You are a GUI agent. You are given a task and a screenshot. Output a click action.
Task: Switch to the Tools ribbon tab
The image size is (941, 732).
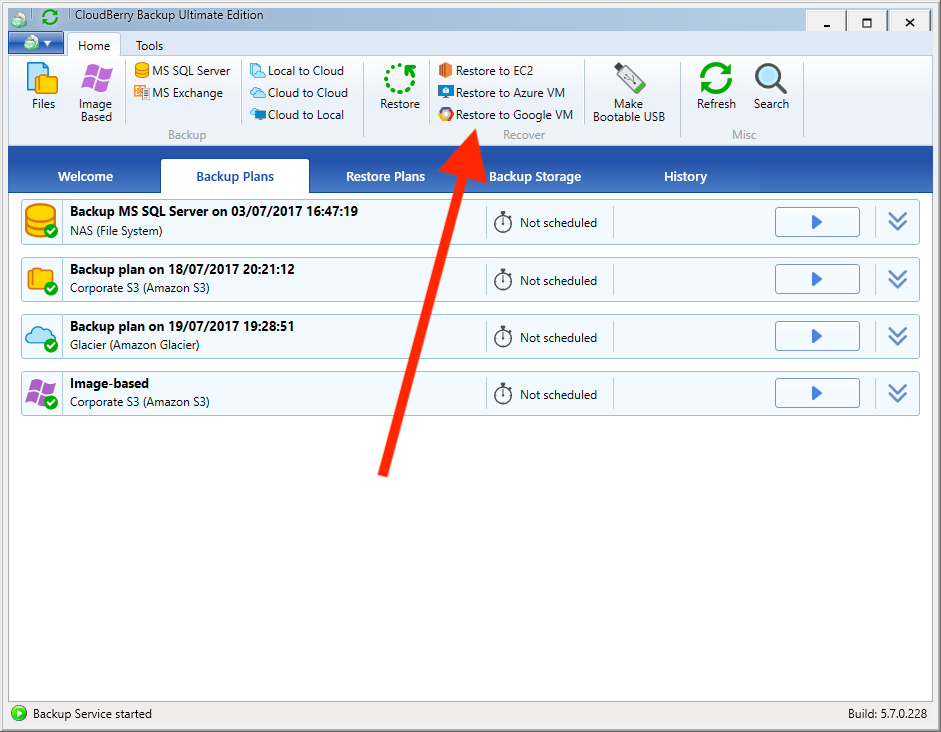pyautogui.click(x=149, y=46)
